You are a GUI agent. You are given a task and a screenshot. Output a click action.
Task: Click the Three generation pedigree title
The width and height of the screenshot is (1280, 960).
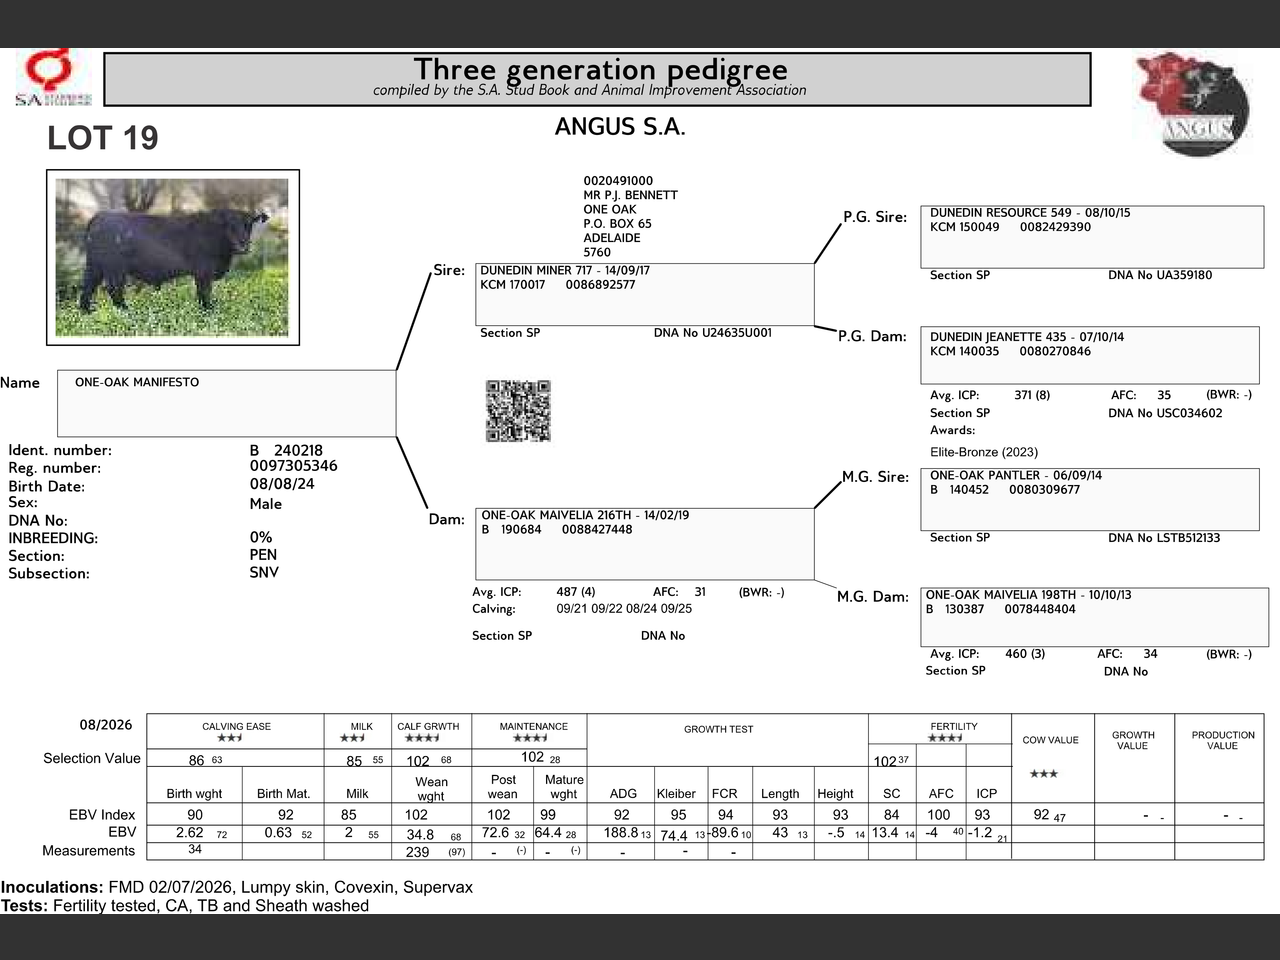point(600,69)
